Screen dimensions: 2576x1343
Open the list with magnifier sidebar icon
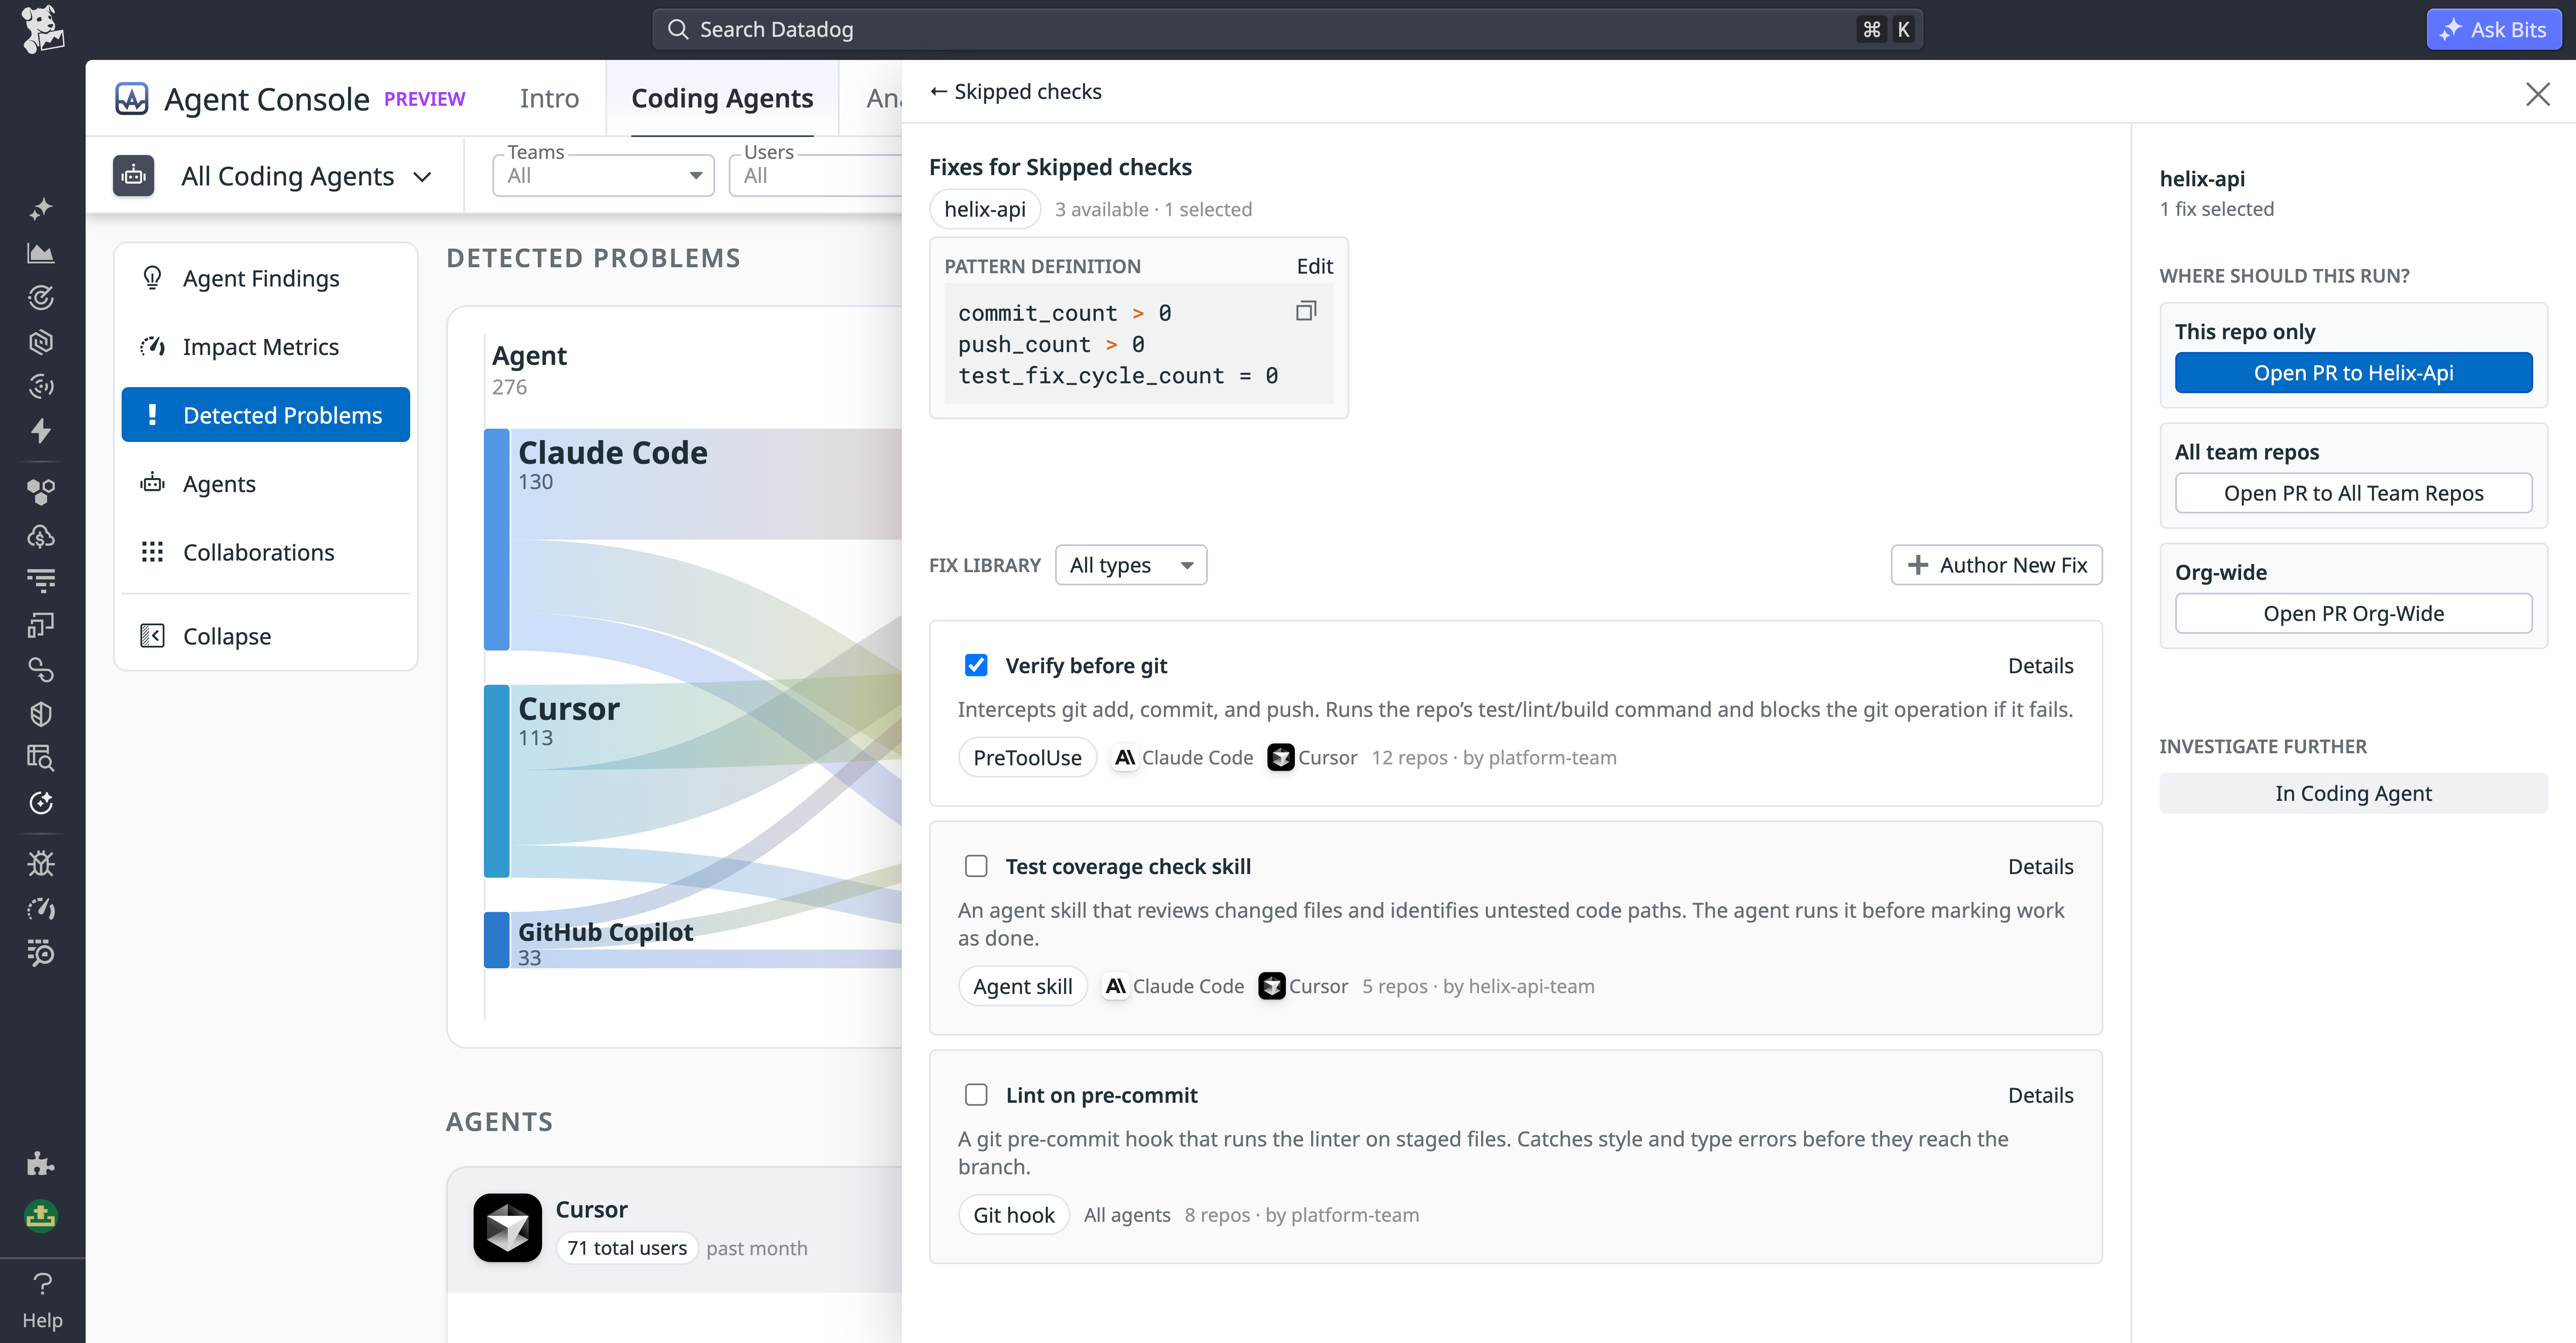(41, 952)
